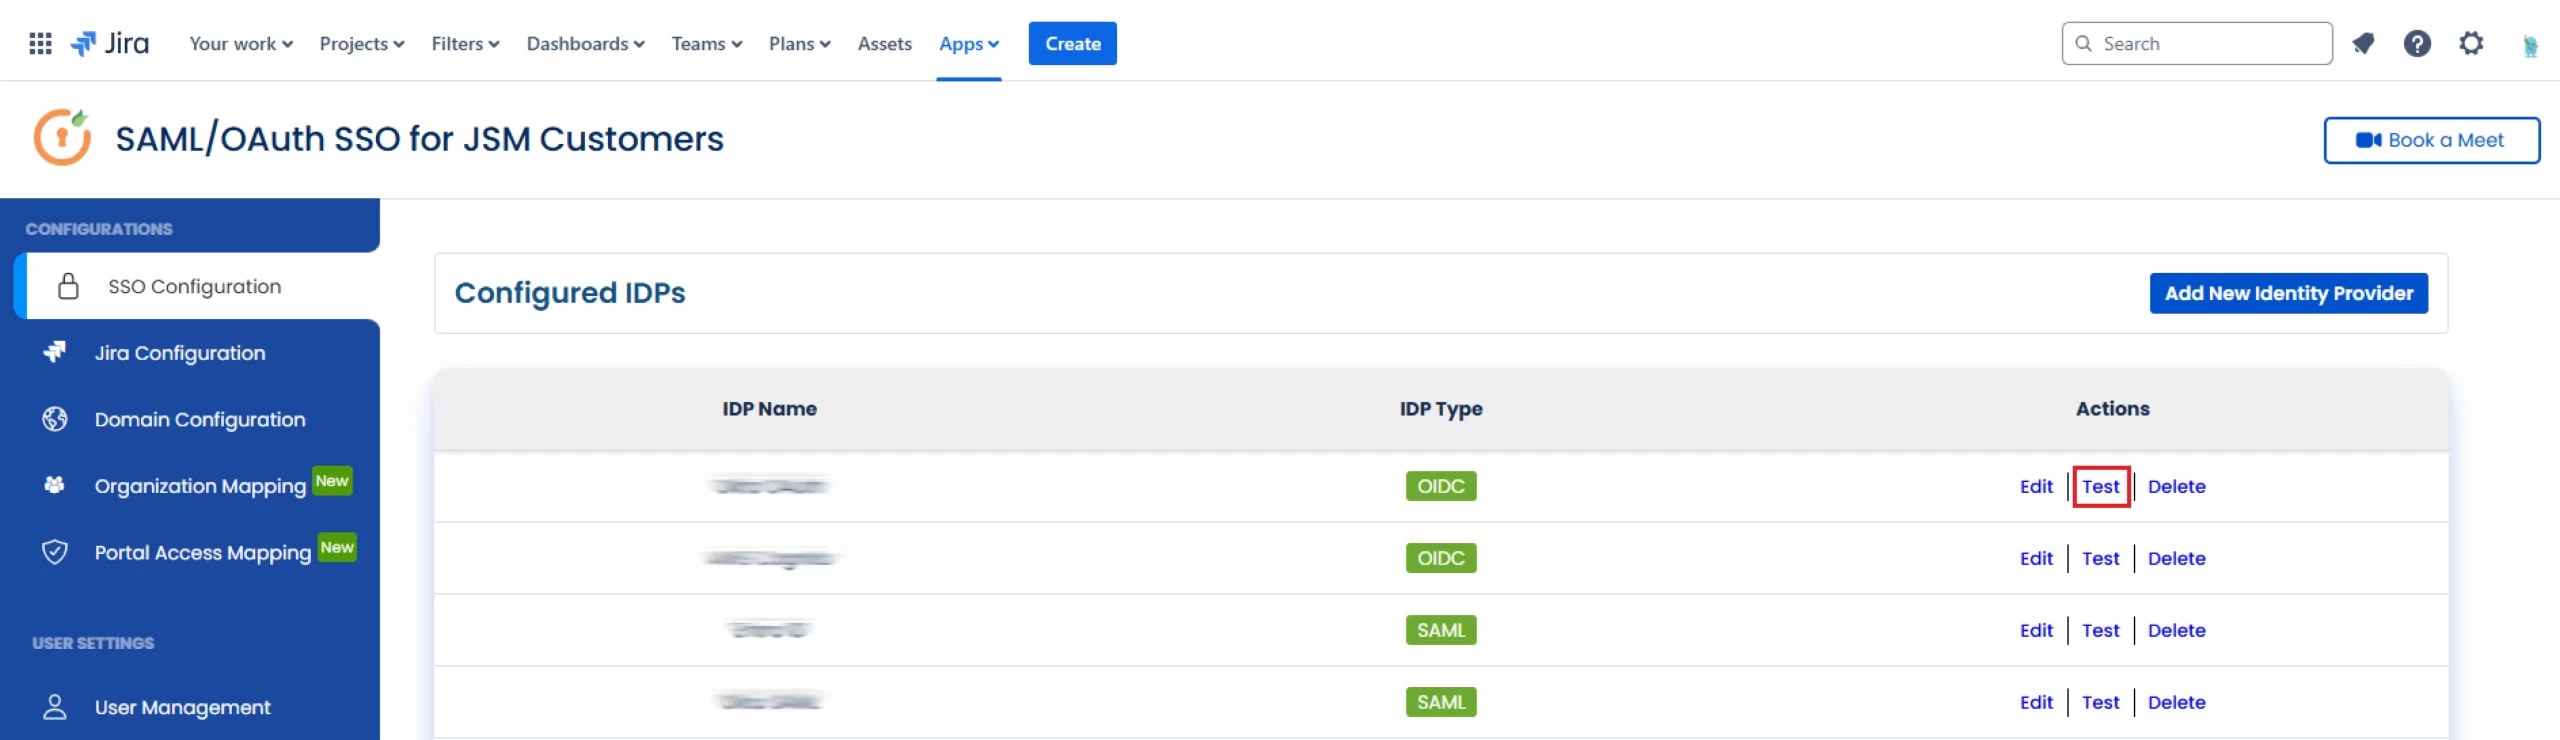Click the Configured IDPs heading
This screenshot has width=2560, height=740.
point(570,293)
